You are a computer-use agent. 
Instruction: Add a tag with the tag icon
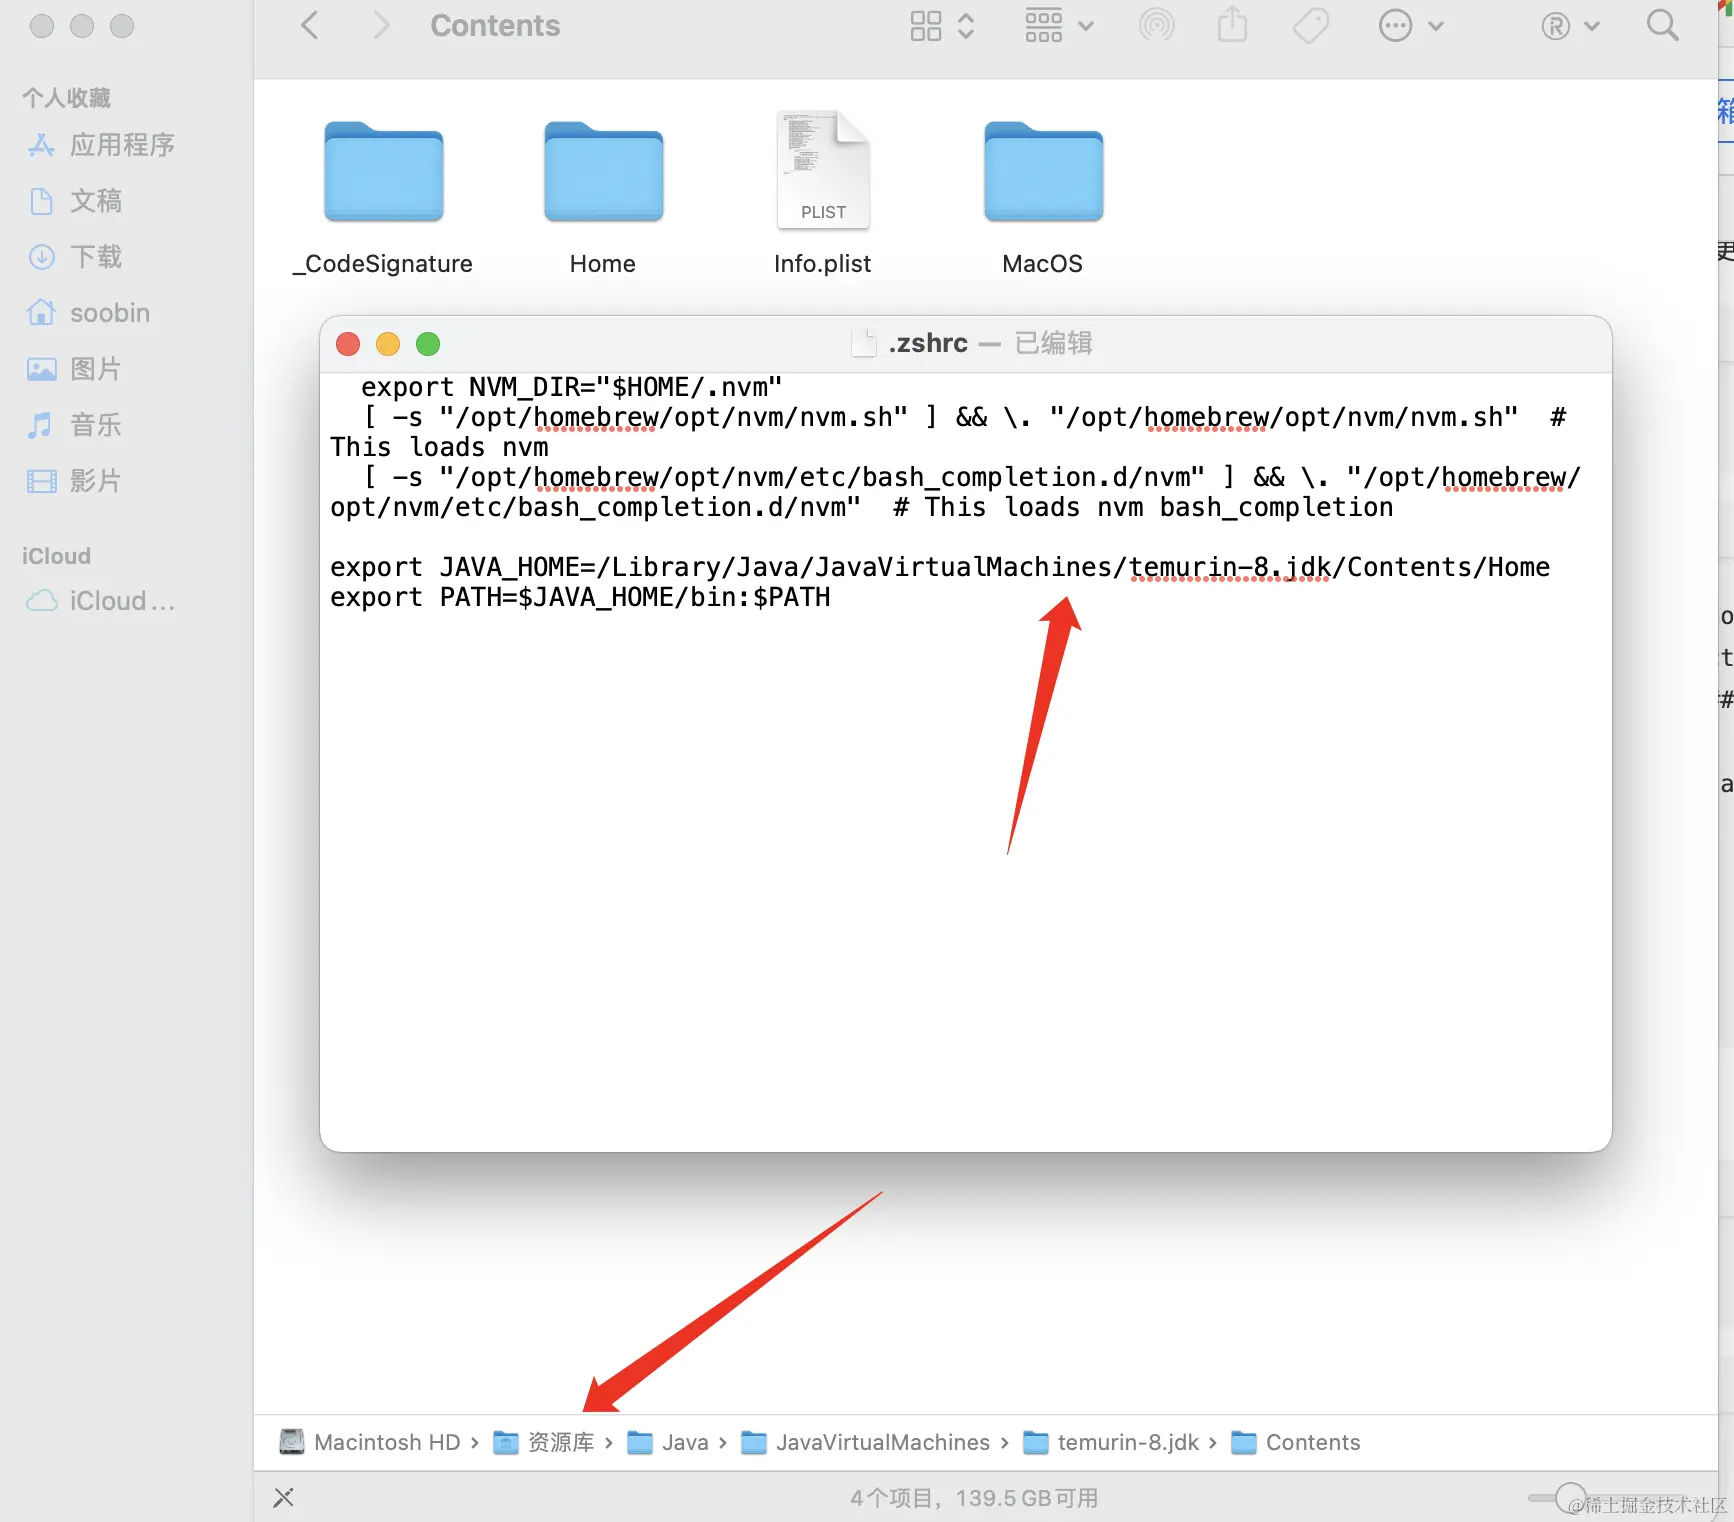(x=1310, y=25)
